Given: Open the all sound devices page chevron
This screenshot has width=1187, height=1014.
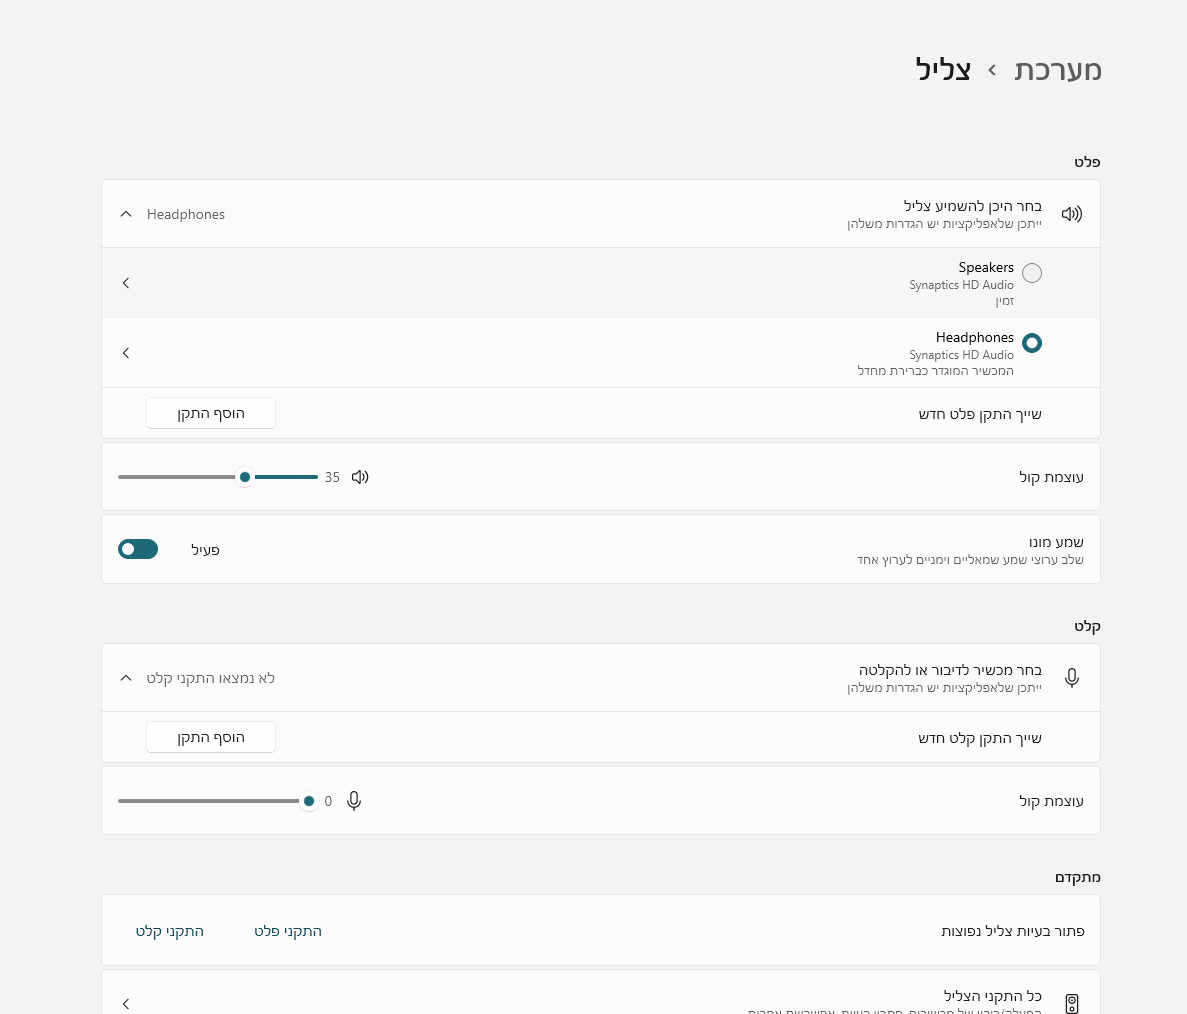Looking at the screenshot, I should click(126, 1003).
